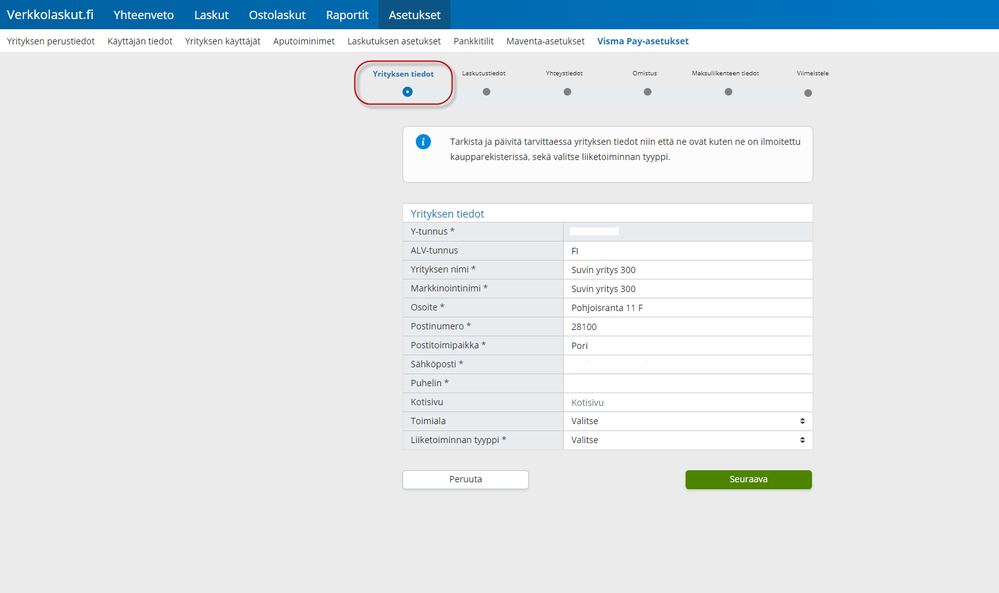
Task: Click the Yrityksen tiedot section heading
Action: (447, 214)
